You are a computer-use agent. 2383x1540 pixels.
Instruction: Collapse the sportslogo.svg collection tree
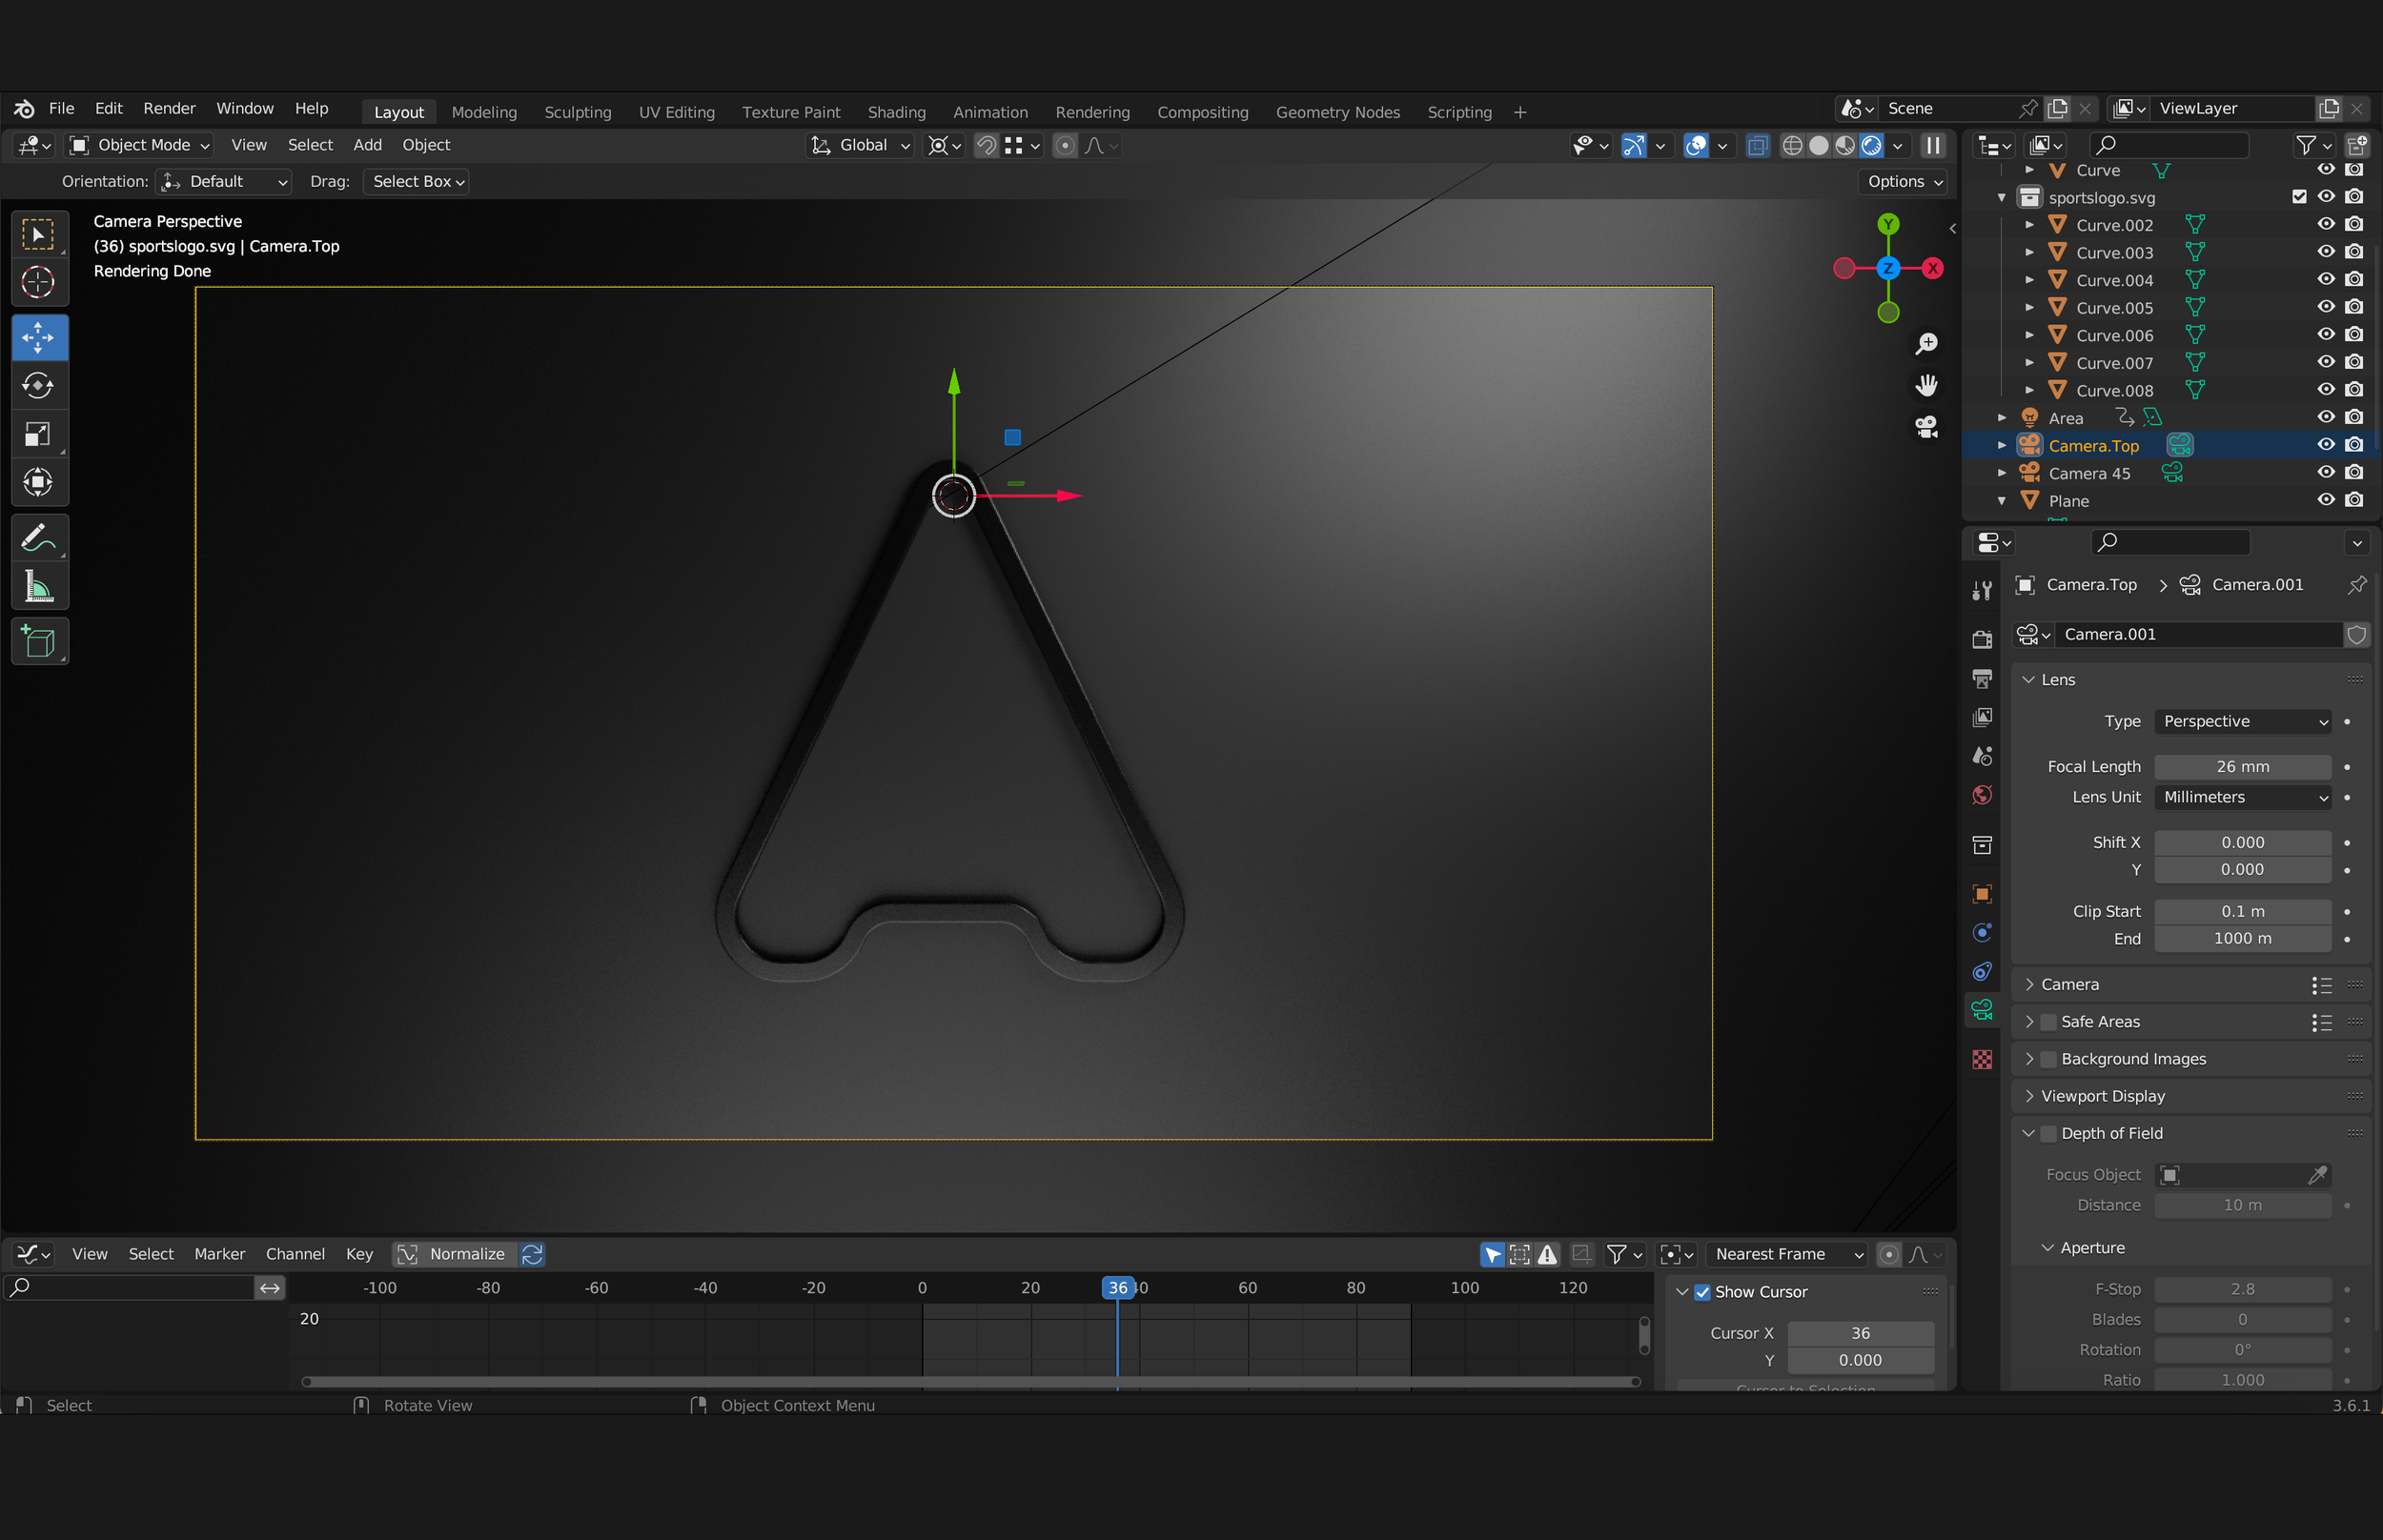(x=2001, y=198)
